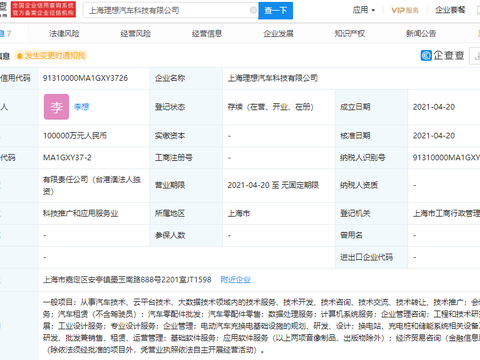This screenshot has height=360, width=480.
Task: Select company type 有限责任公司 text
Action: pos(92,185)
